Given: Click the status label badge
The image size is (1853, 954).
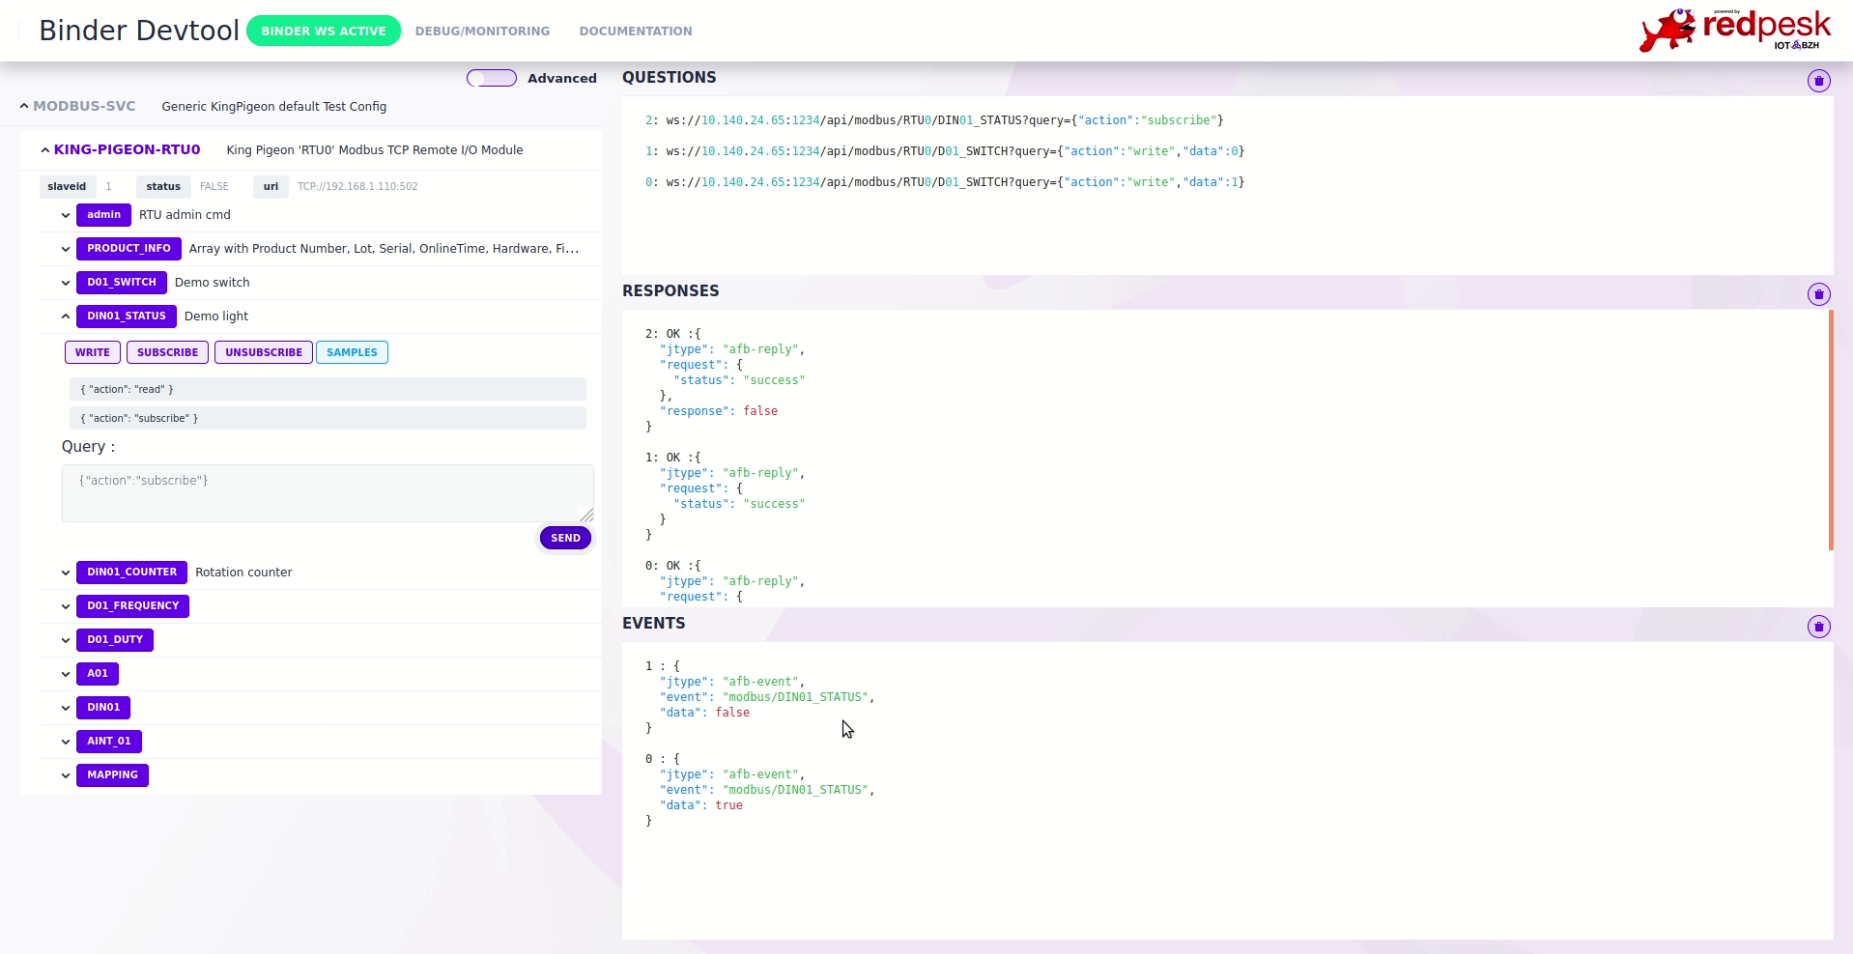Looking at the screenshot, I should click(163, 187).
